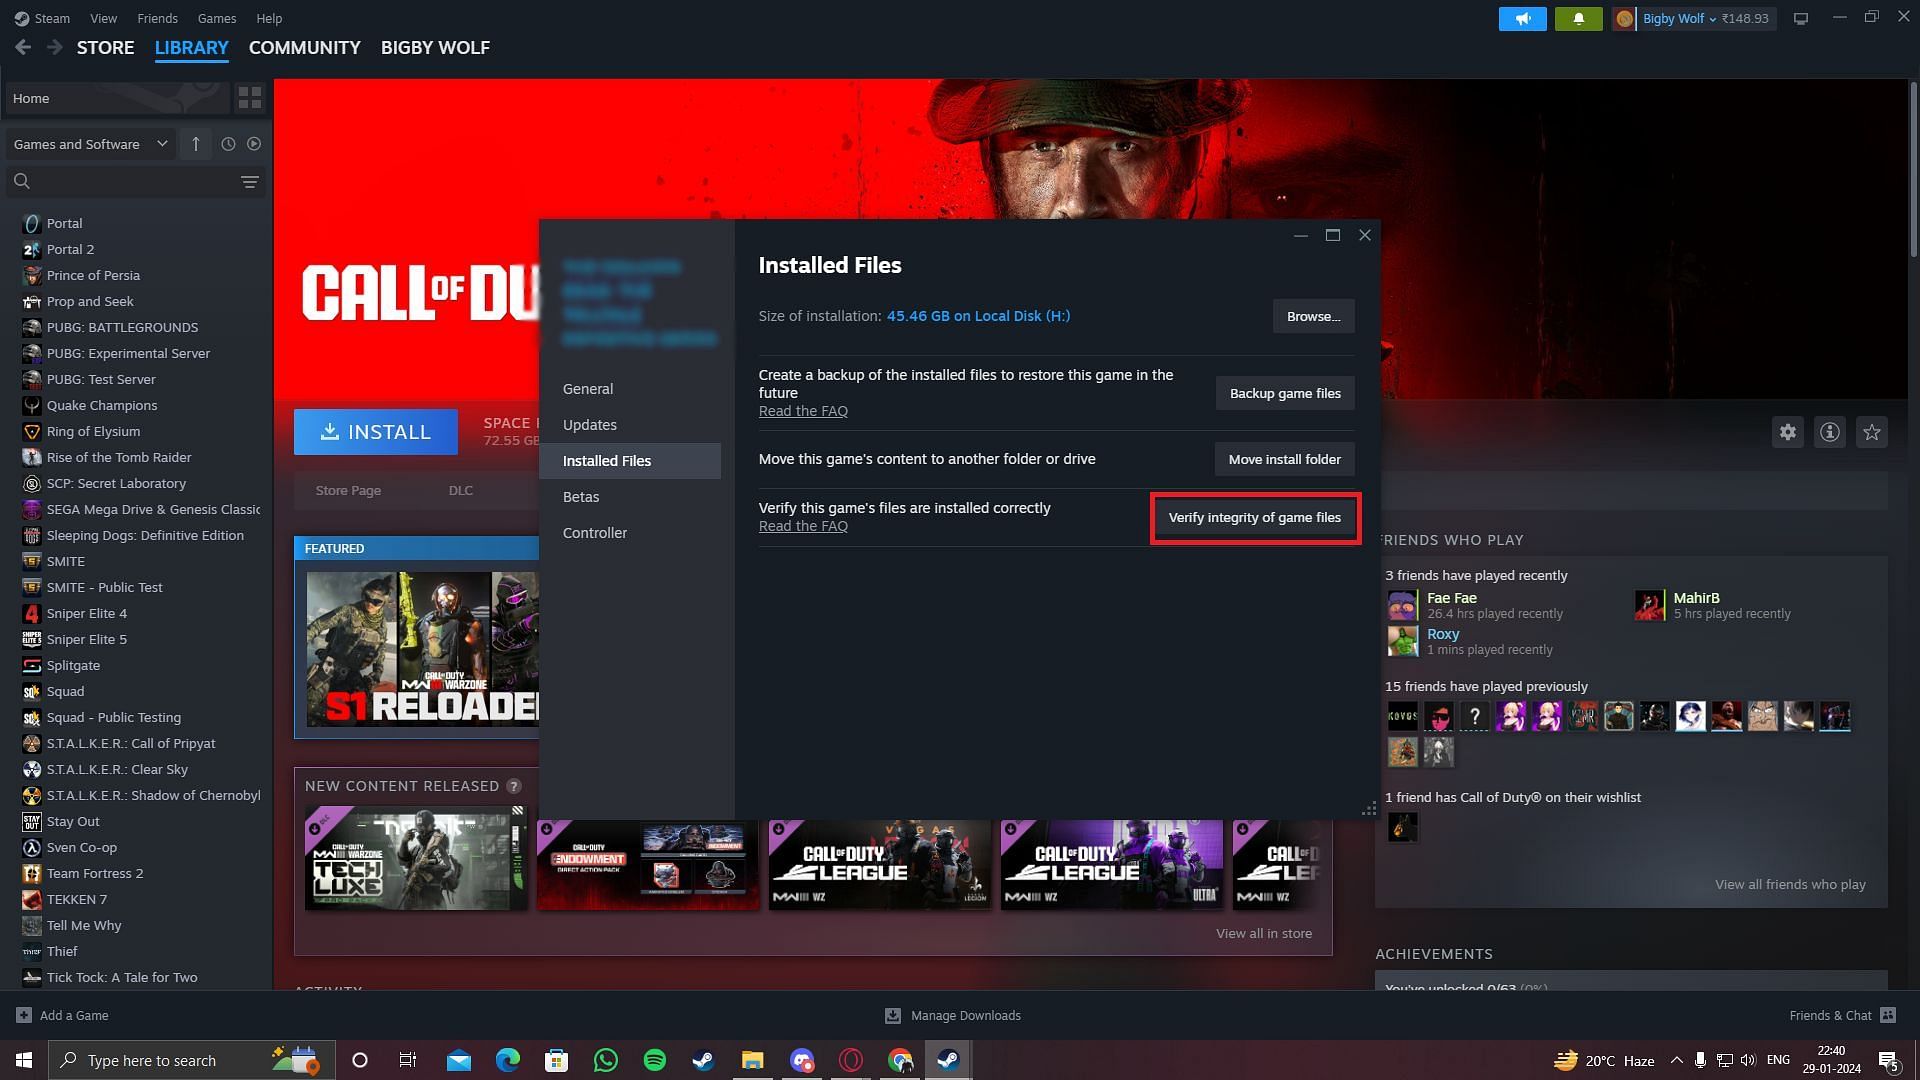
Task: Open the announcements megaphone icon
Action: click(x=1522, y=18)
